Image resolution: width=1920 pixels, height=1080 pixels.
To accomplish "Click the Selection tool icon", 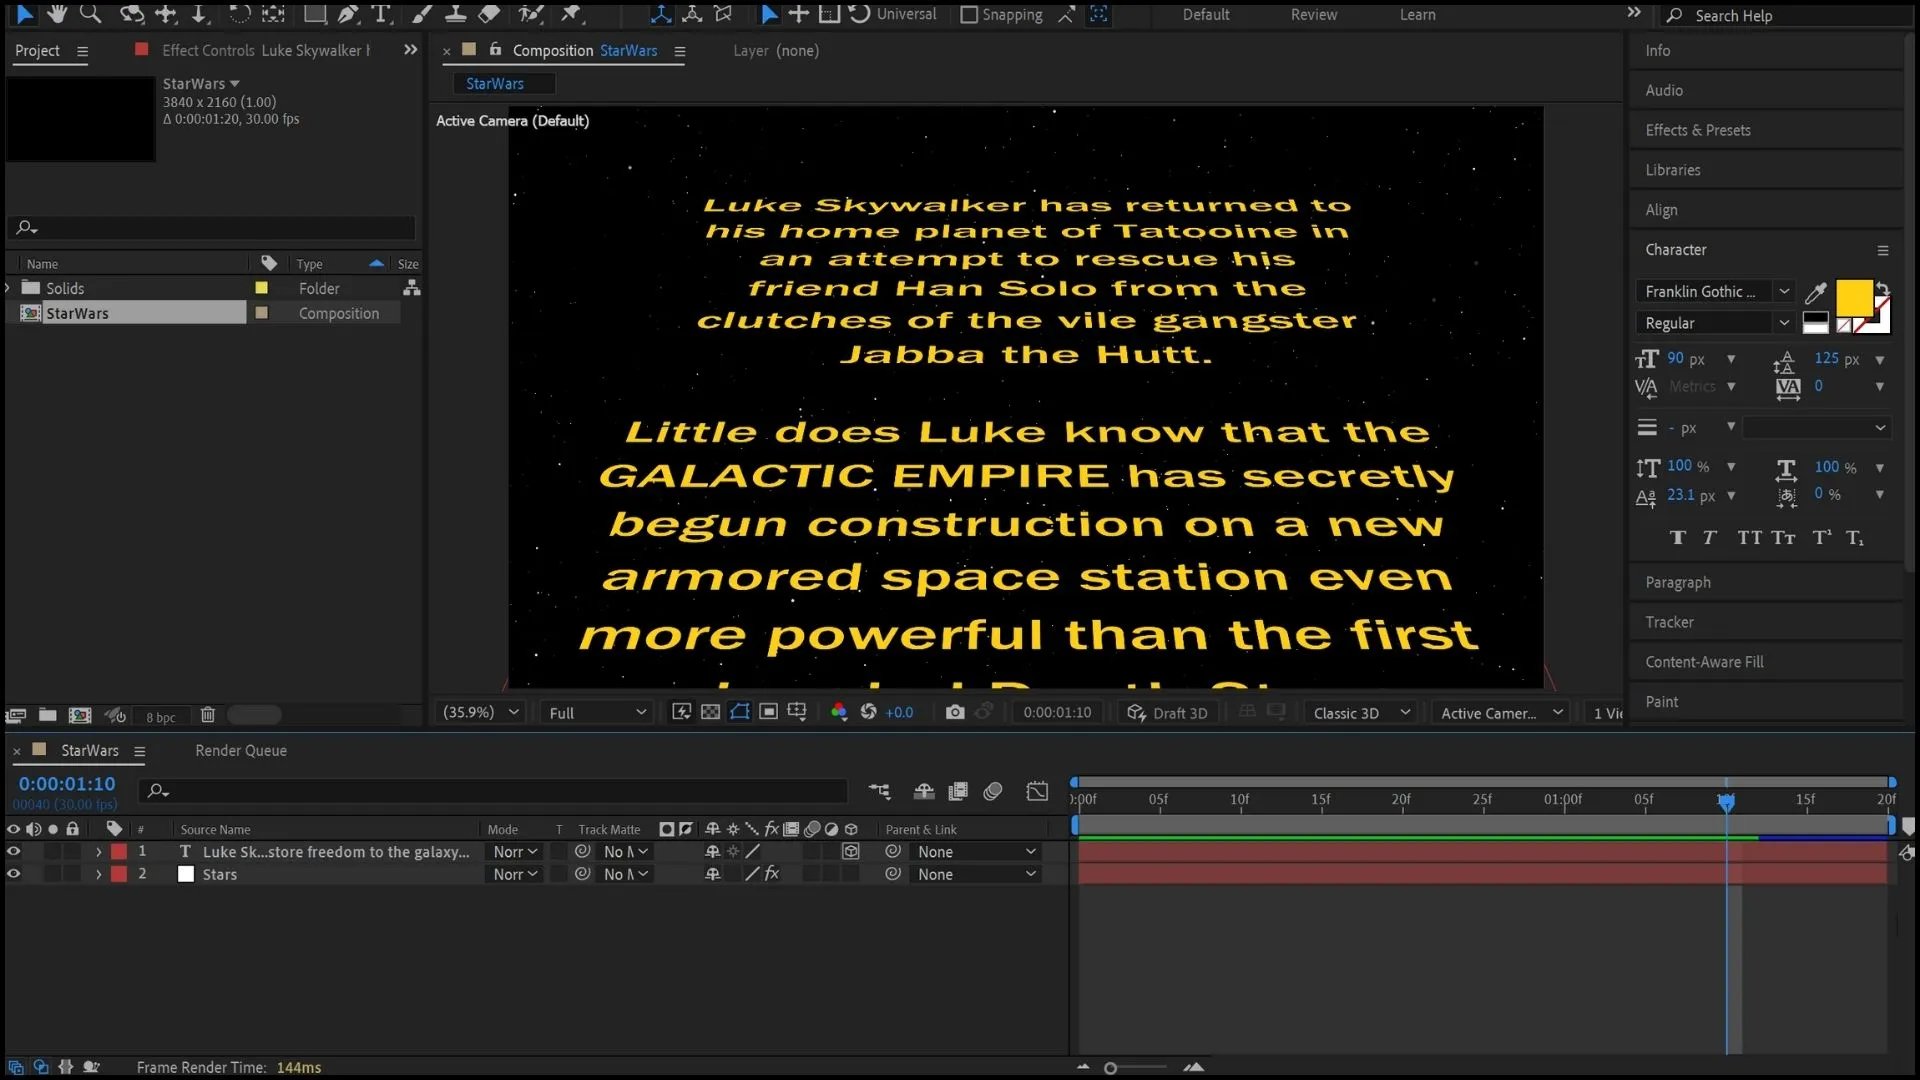I will pos(21,13).
